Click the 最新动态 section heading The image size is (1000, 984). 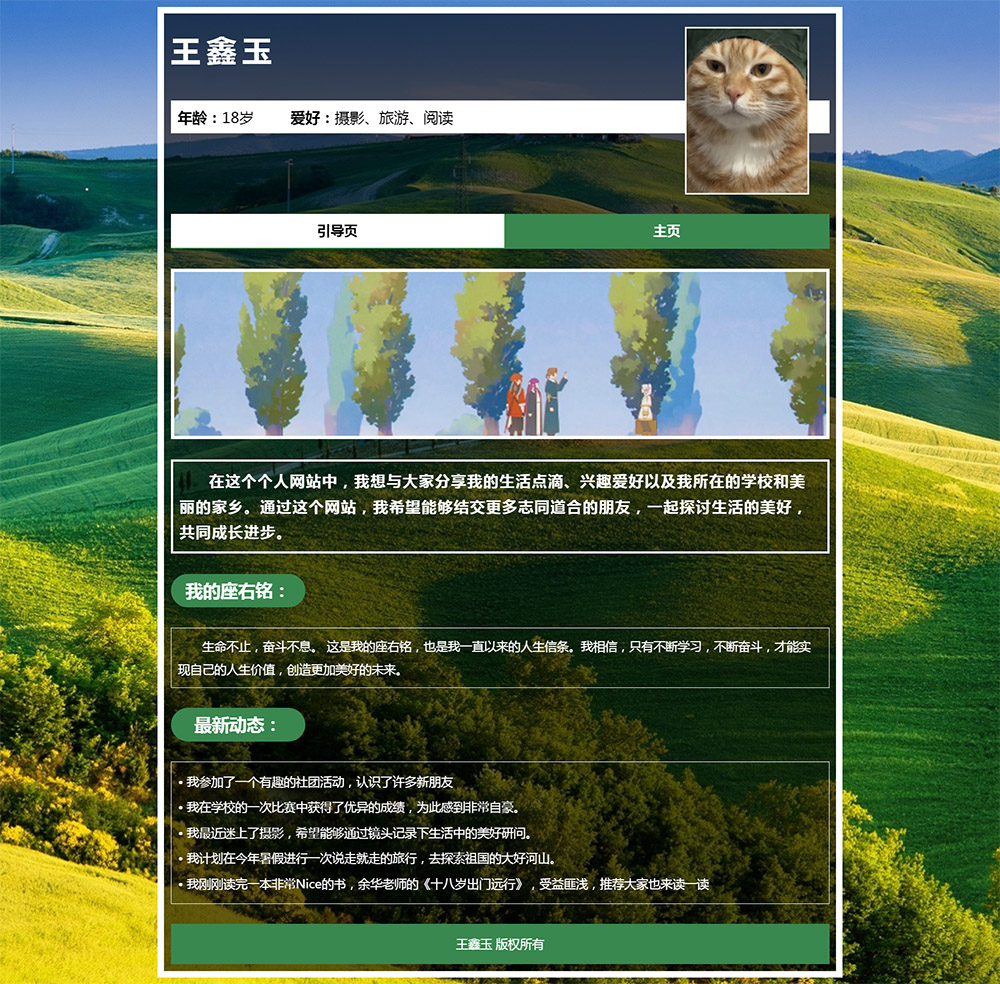click(238, 725)
